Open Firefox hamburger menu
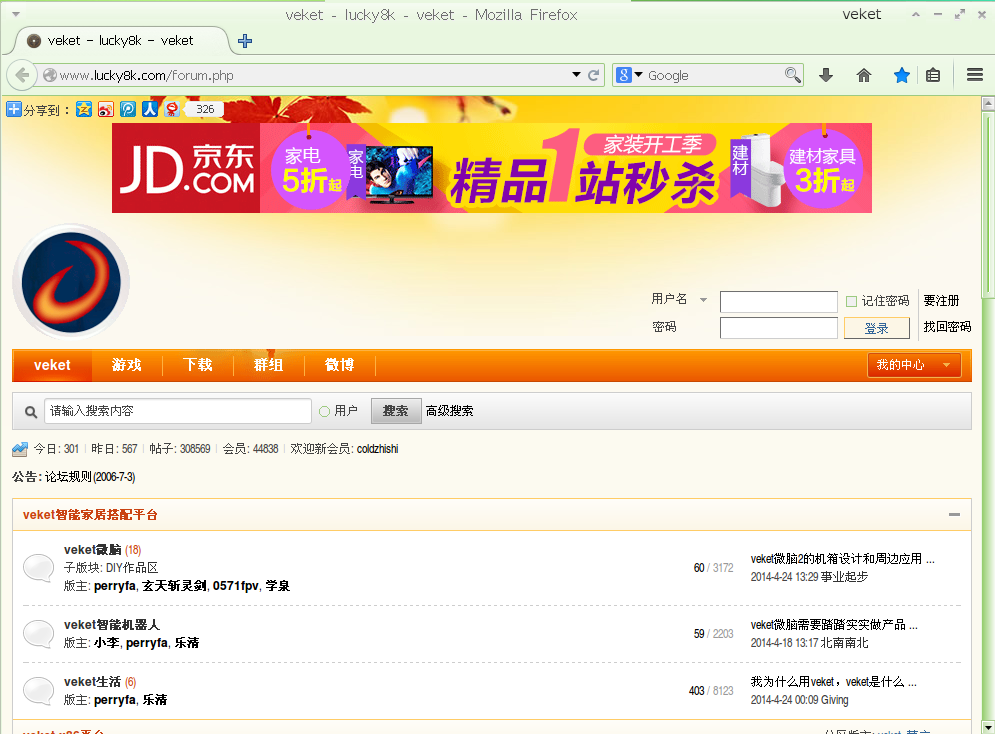Viewport: 995px width, 734px height. [975, 75]
